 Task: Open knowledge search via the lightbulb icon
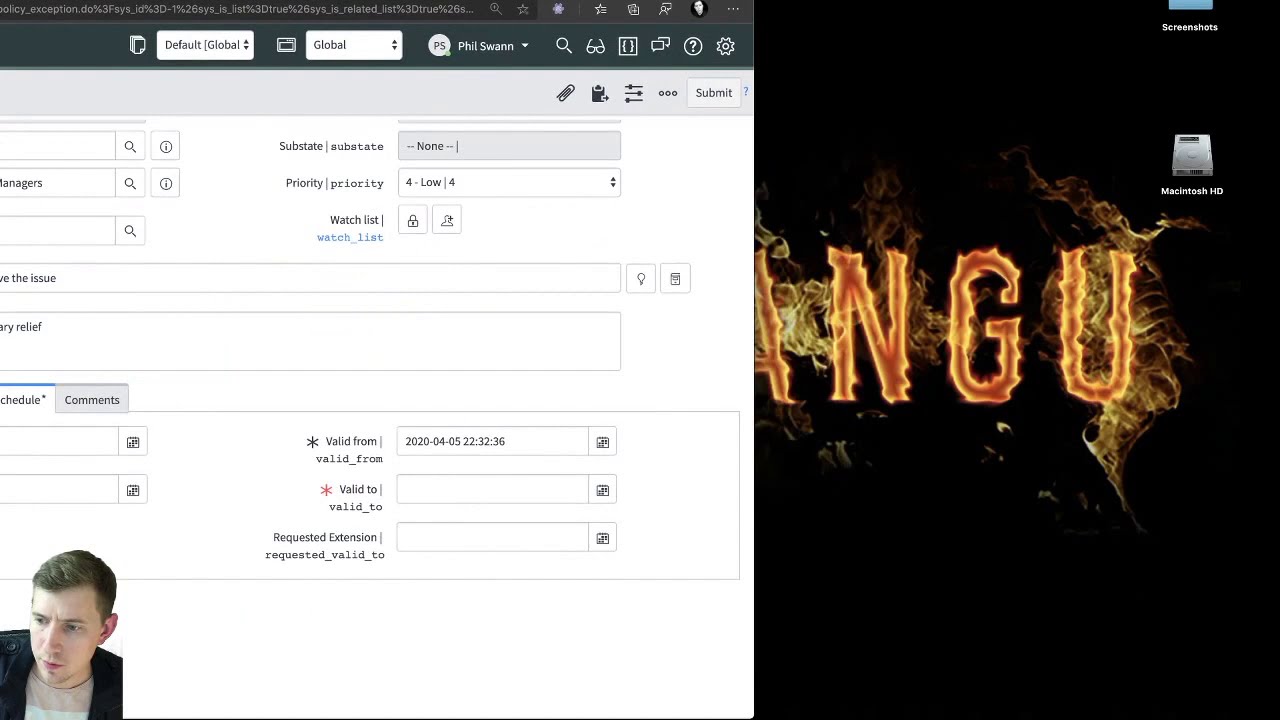pos(641,278)
